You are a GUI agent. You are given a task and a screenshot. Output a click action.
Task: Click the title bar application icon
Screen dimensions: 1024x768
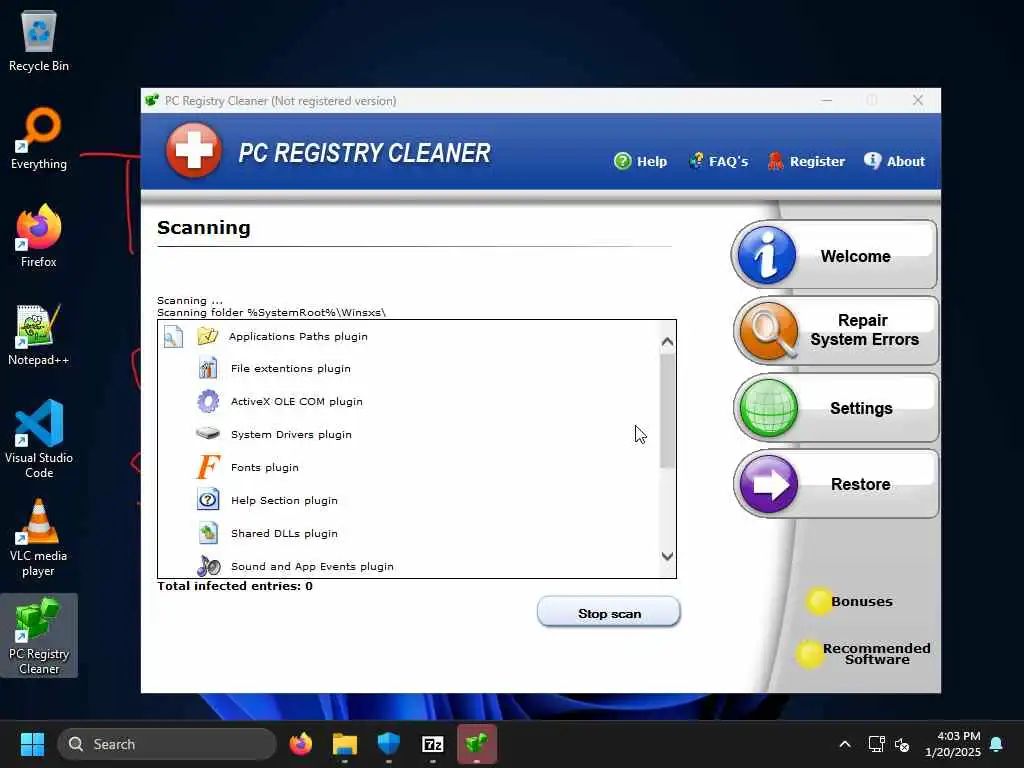point(152,101)
